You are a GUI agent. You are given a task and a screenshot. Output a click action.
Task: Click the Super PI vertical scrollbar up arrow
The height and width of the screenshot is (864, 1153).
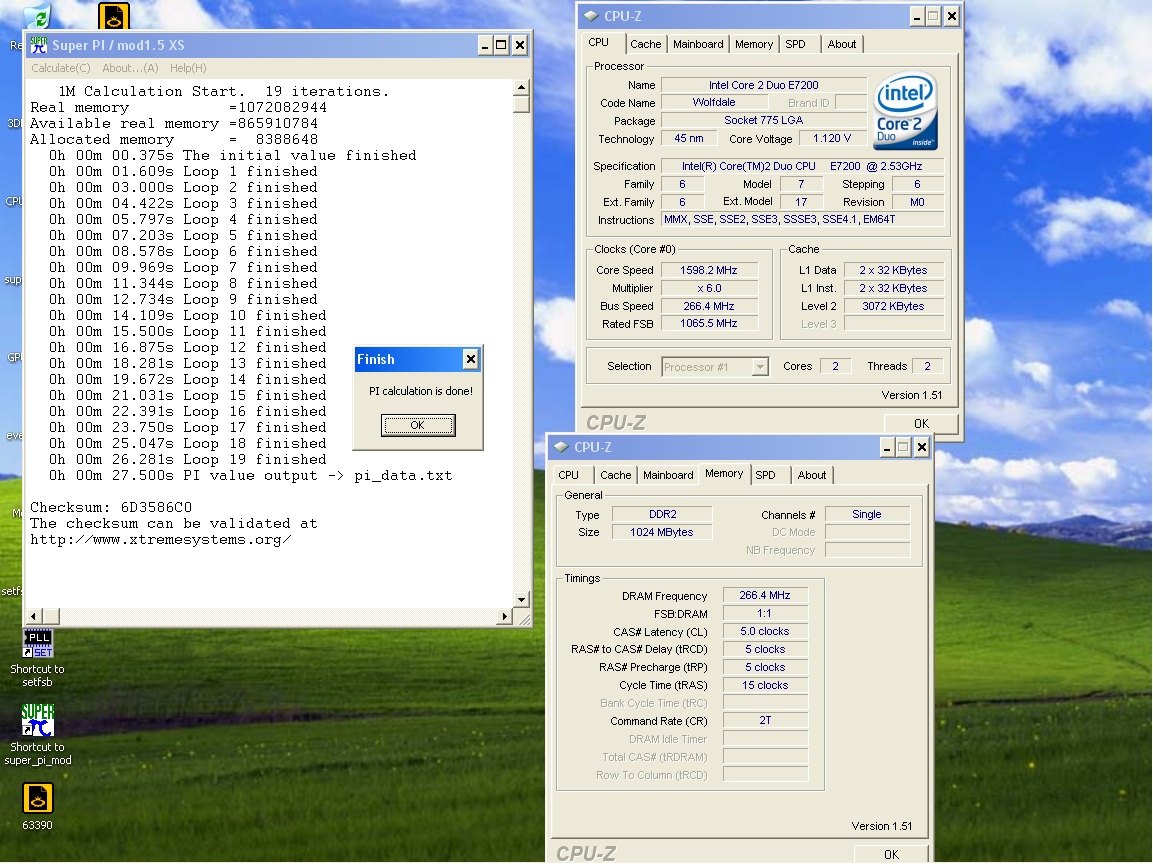[521, 88]
